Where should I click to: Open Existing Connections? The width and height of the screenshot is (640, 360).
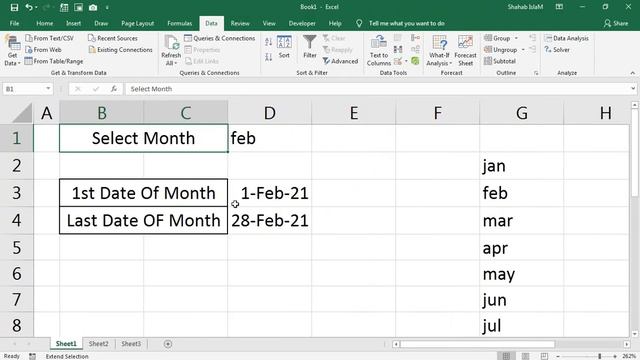click(x=120, y=49)
